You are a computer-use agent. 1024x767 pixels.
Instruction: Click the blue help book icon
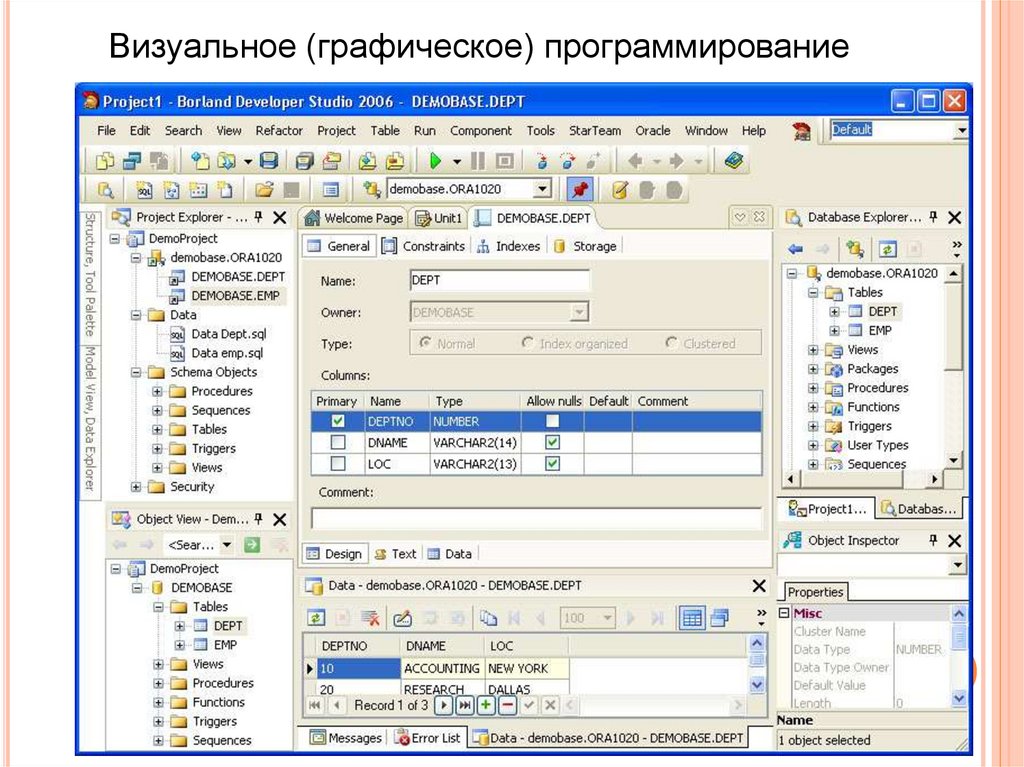pyautogui.click(x=734, y=160)
